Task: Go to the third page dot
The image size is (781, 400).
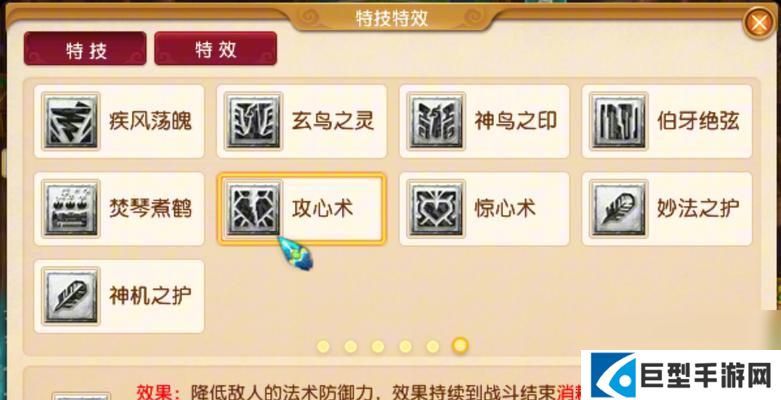Action: 378,346
